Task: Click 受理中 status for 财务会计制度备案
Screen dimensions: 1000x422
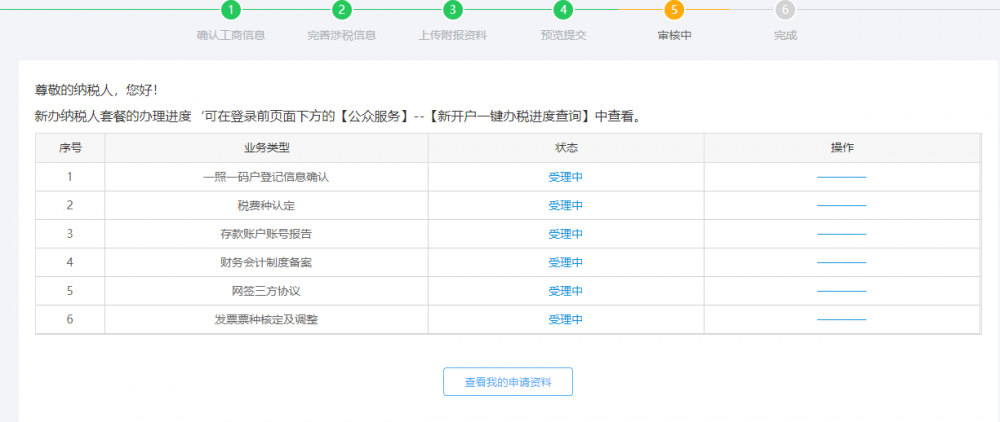Action: (565, 262)
